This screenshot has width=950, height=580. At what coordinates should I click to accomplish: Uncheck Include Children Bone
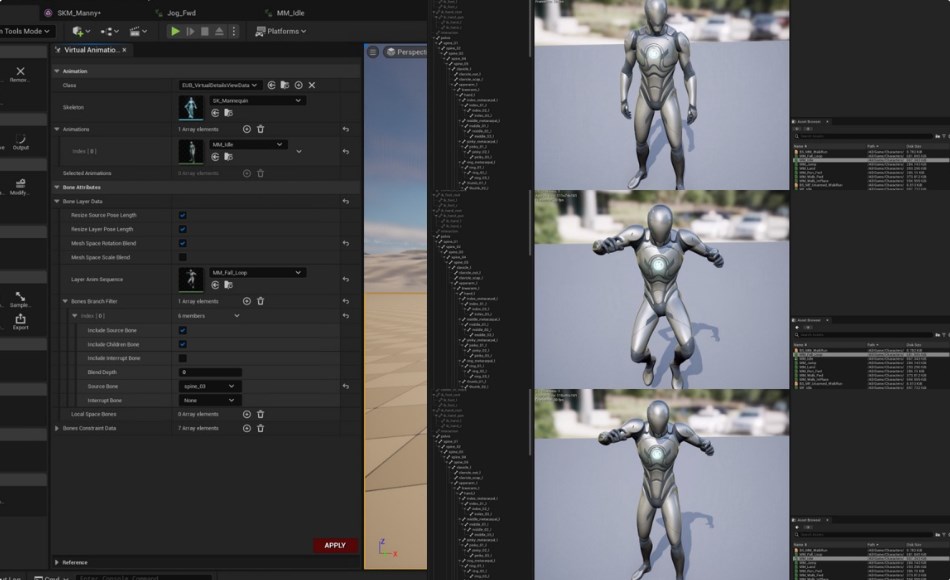tap(182, 344)
